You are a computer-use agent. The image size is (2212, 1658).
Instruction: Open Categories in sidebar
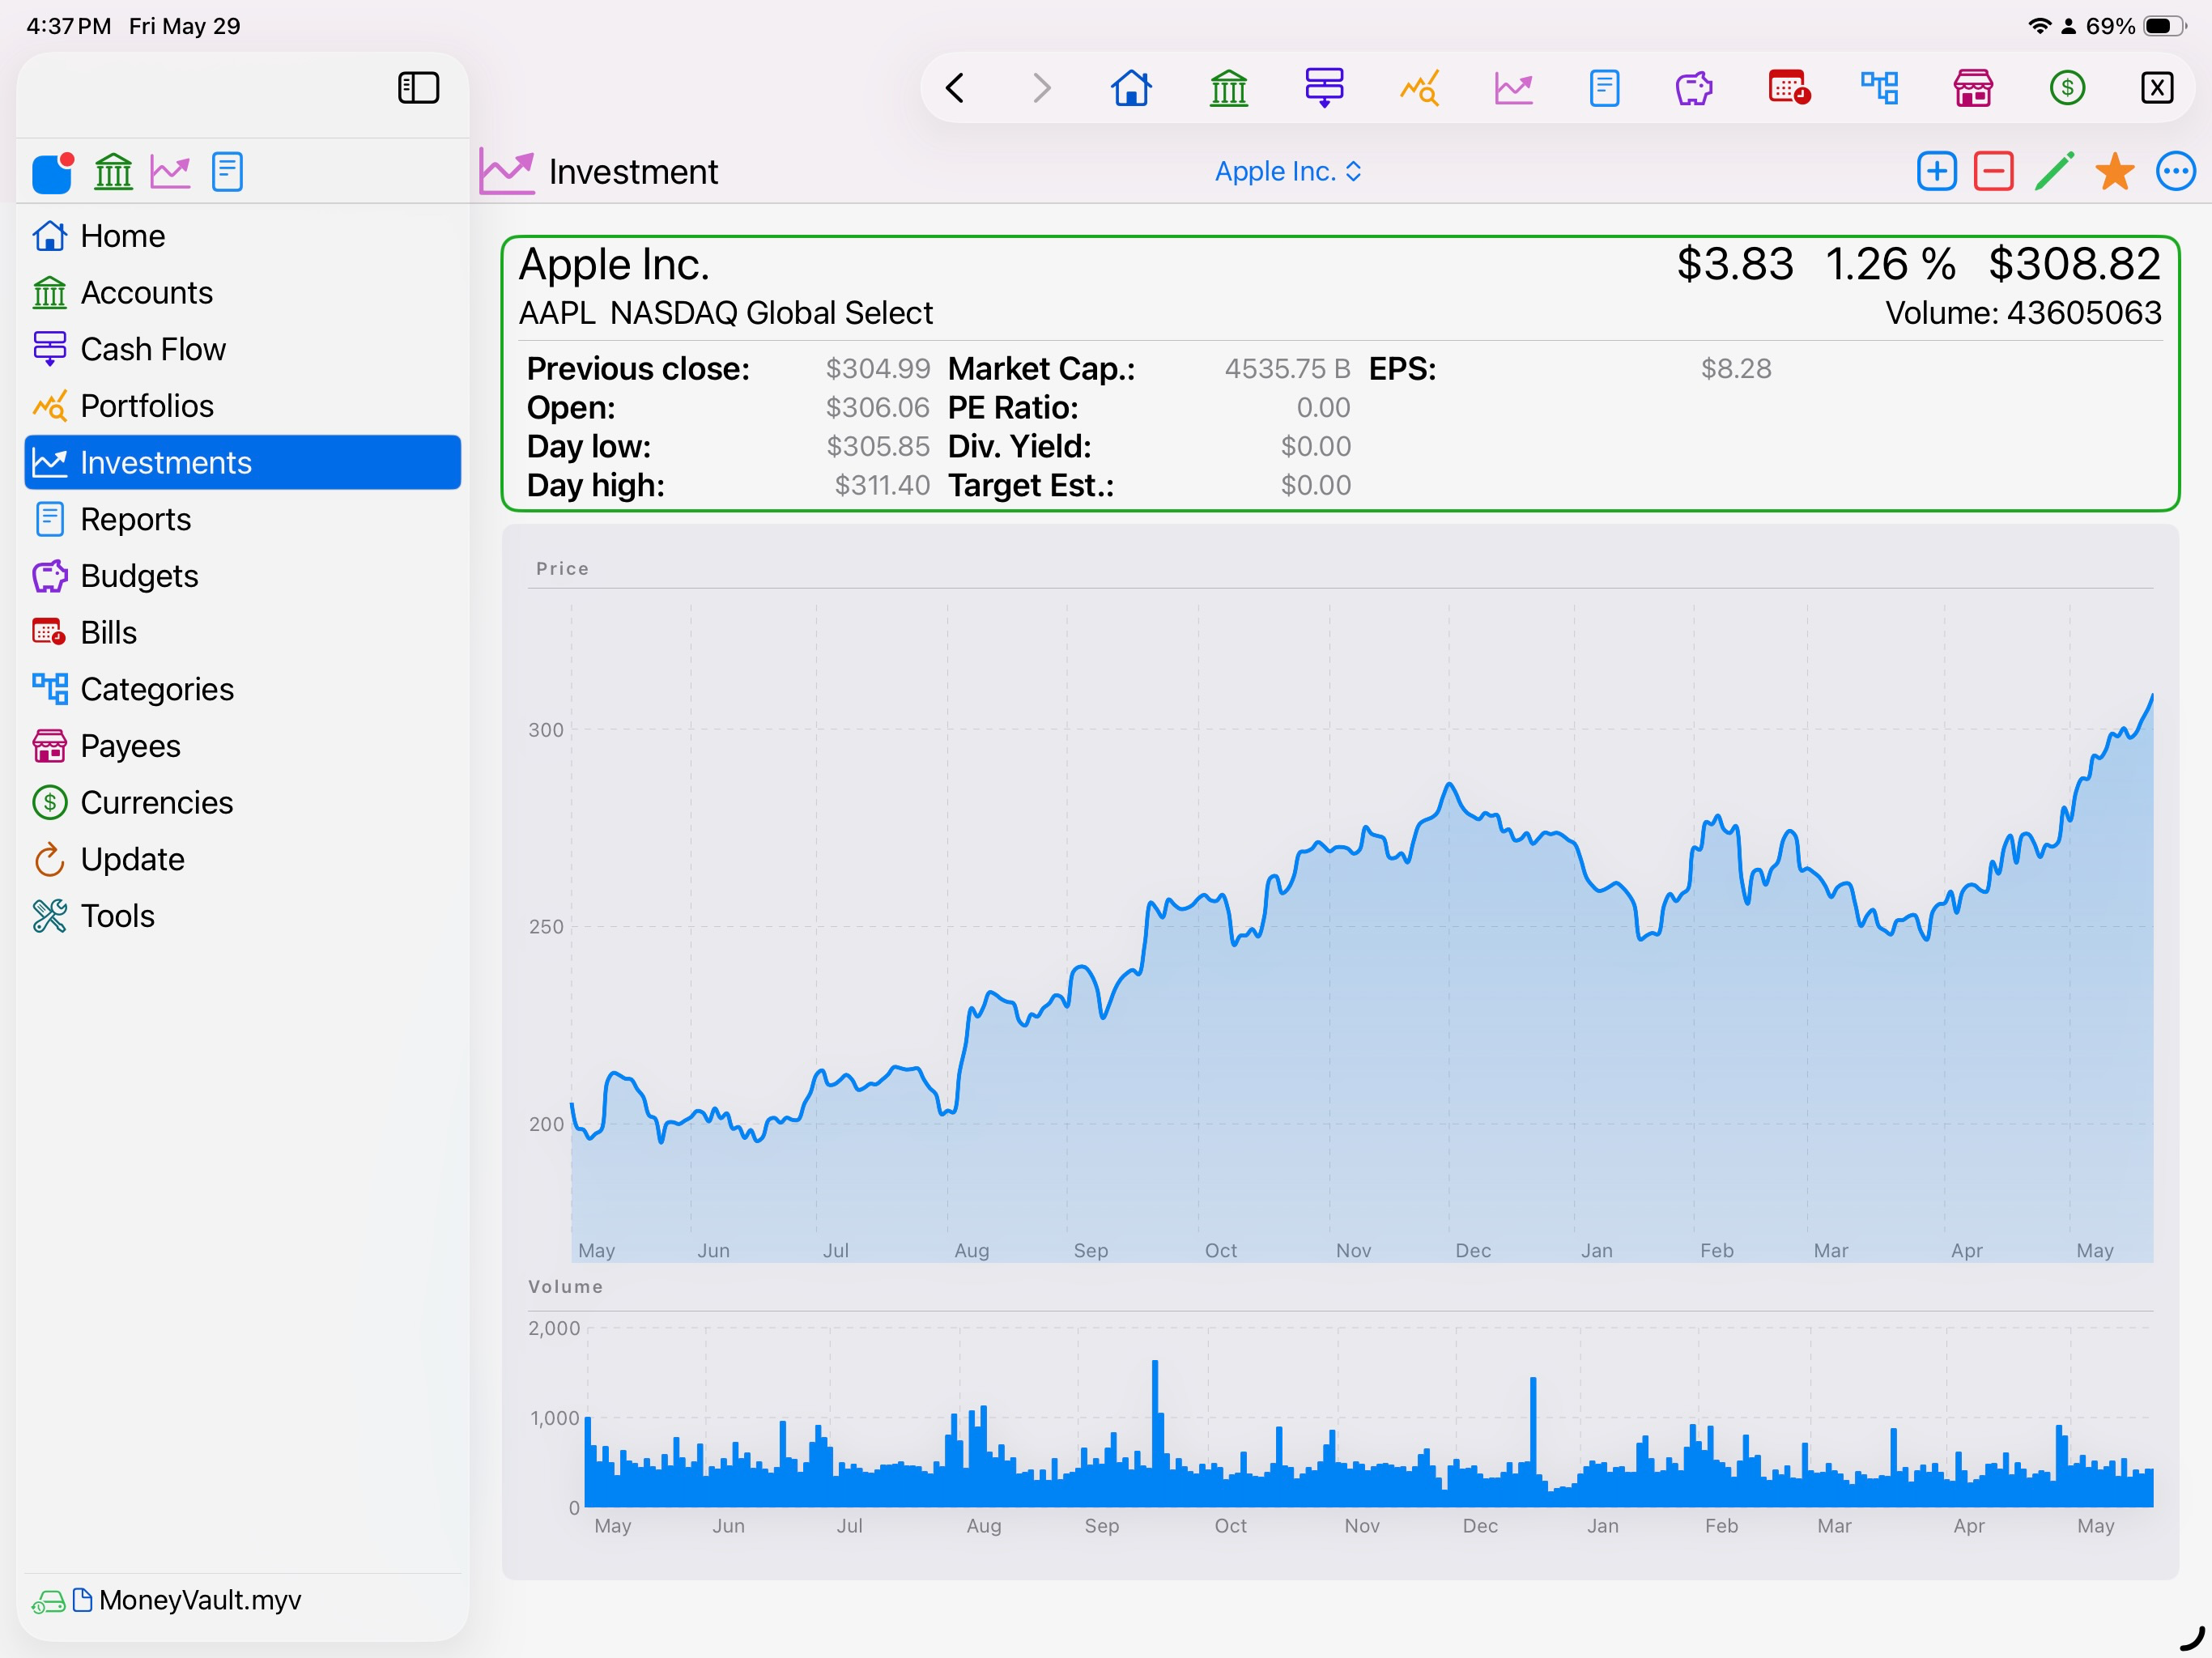pyautogui.click(x=242, y=689)
